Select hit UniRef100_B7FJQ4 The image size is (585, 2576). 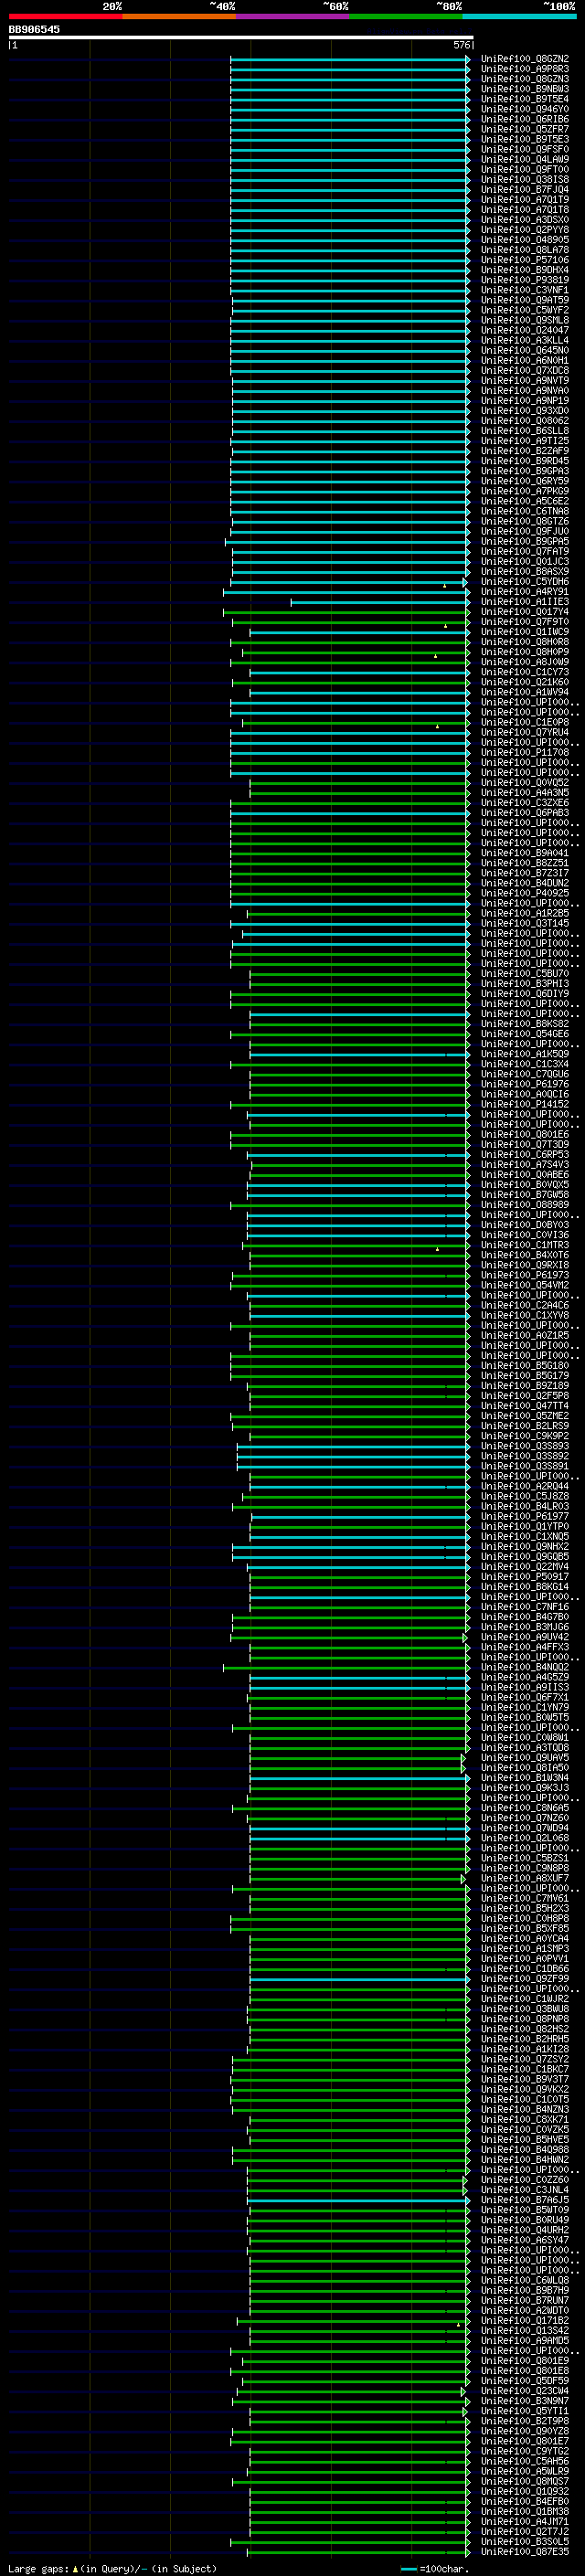pyautogui.click(x=525, y=189)
